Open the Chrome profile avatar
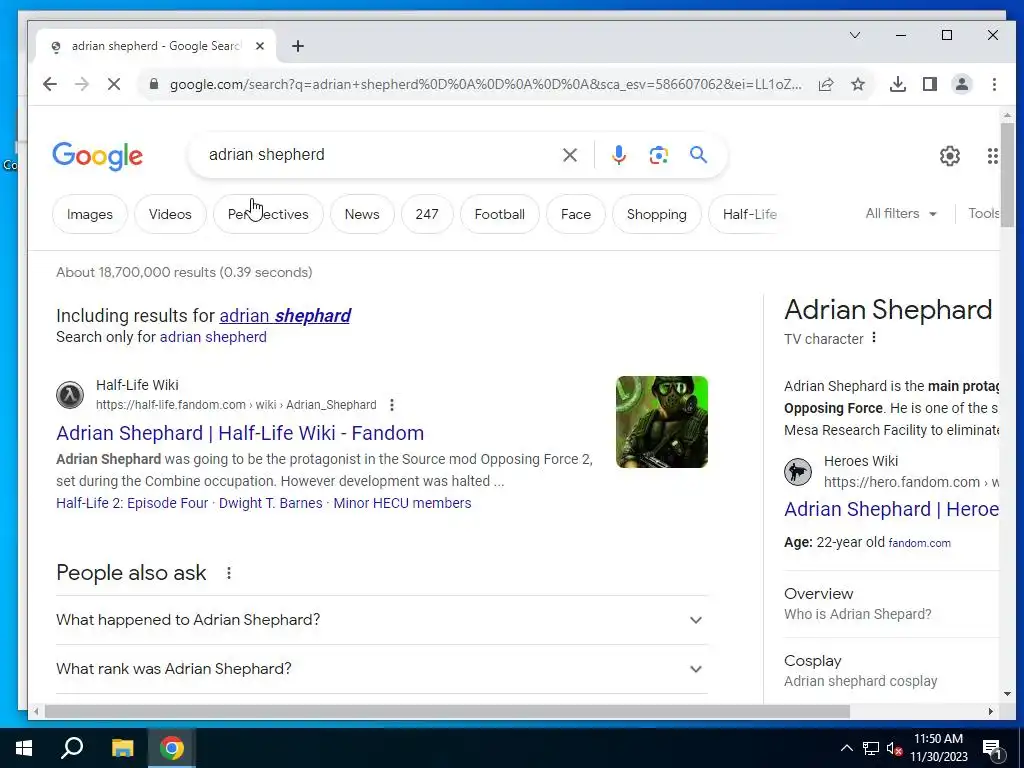 pos(962,84)
